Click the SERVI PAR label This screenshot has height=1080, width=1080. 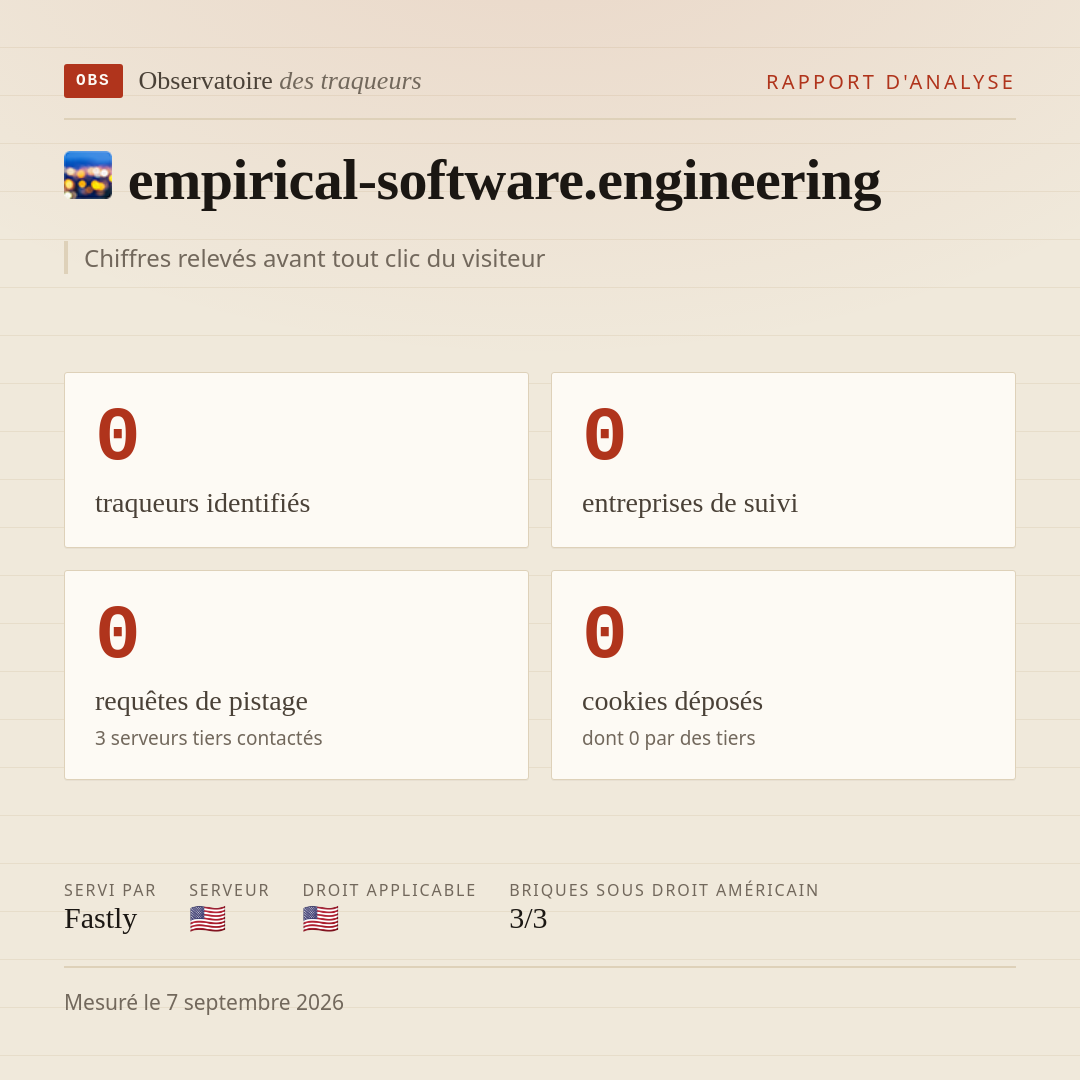point(110,891)
